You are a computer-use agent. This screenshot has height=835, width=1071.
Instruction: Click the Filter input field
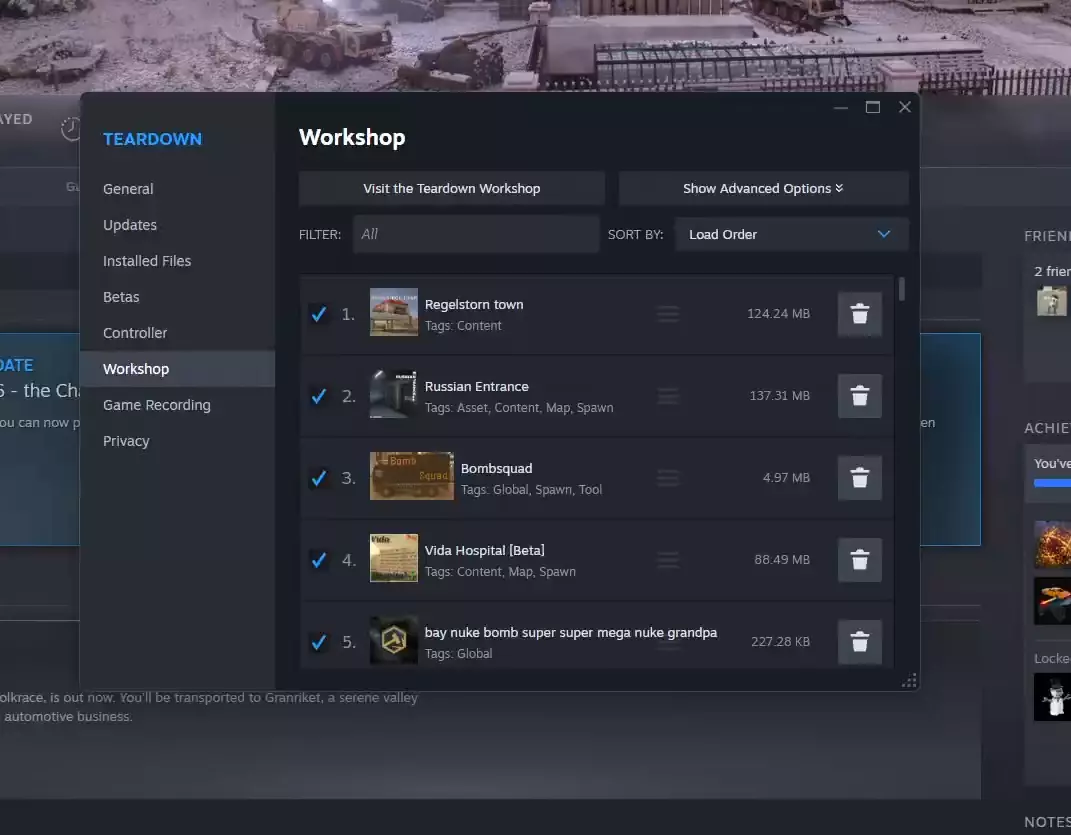point(476,234)
